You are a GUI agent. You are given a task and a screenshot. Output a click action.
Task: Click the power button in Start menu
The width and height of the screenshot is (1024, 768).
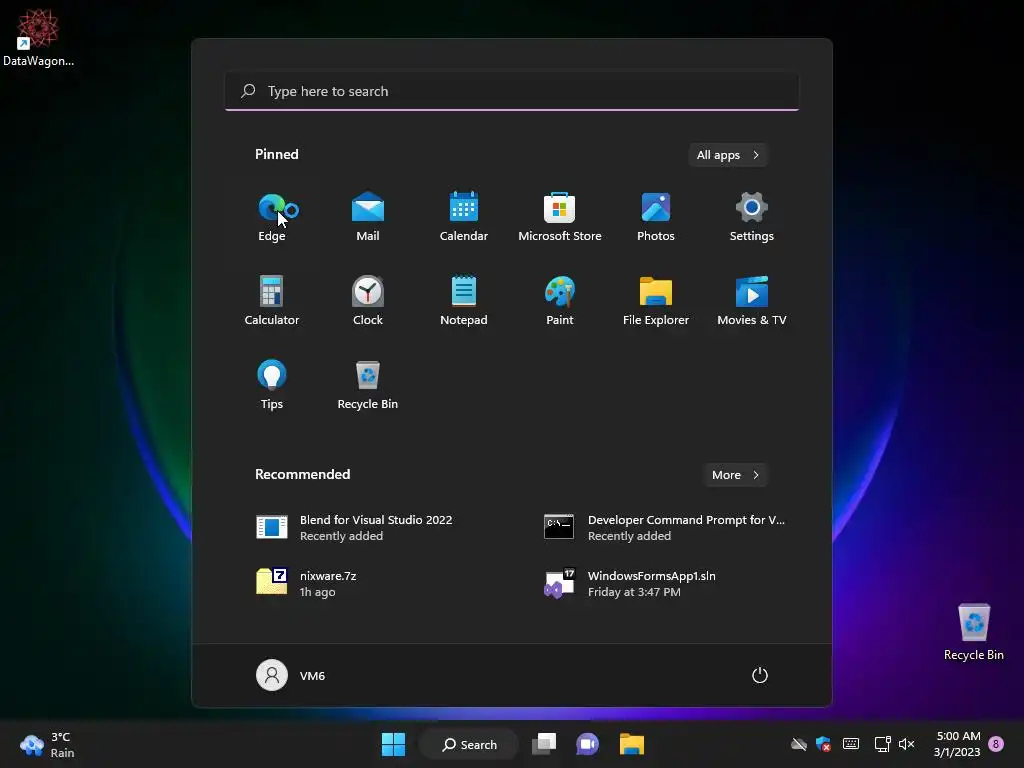pos(760,675)
